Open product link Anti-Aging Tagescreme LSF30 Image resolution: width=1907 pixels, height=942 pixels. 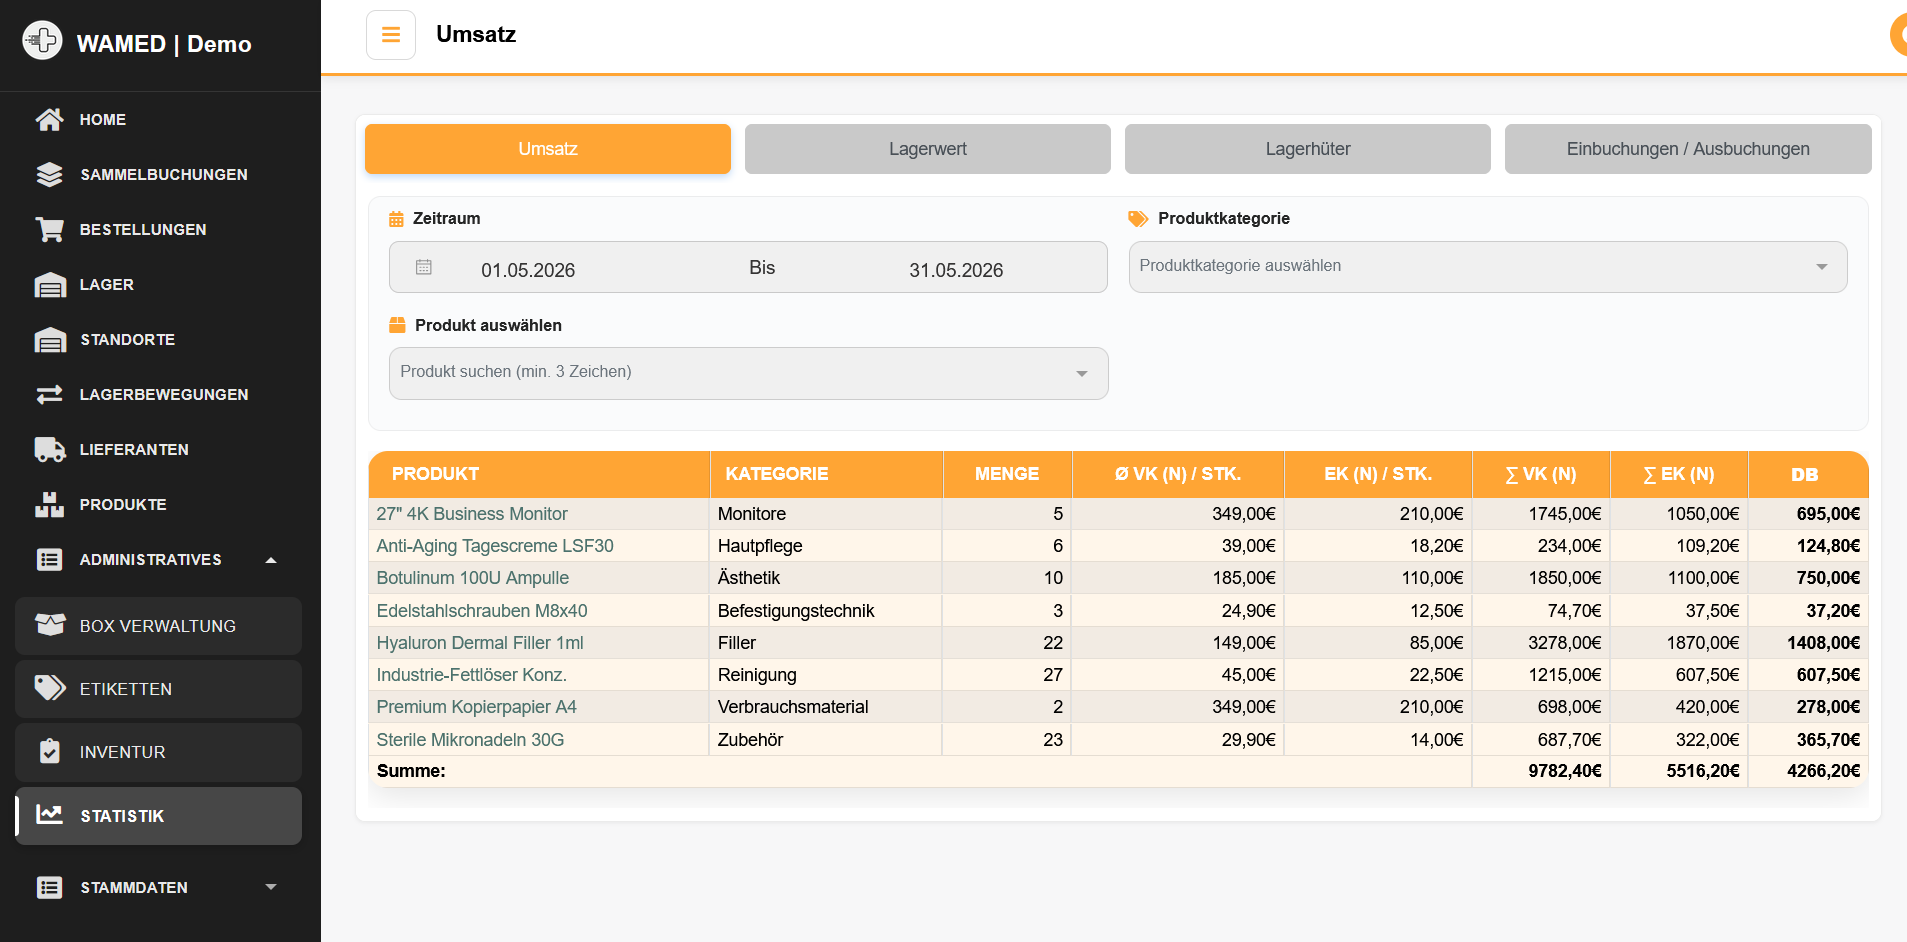coord(495,546)
